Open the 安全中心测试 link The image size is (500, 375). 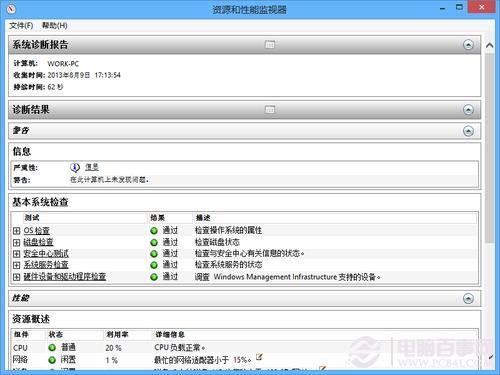coord(46,254)
